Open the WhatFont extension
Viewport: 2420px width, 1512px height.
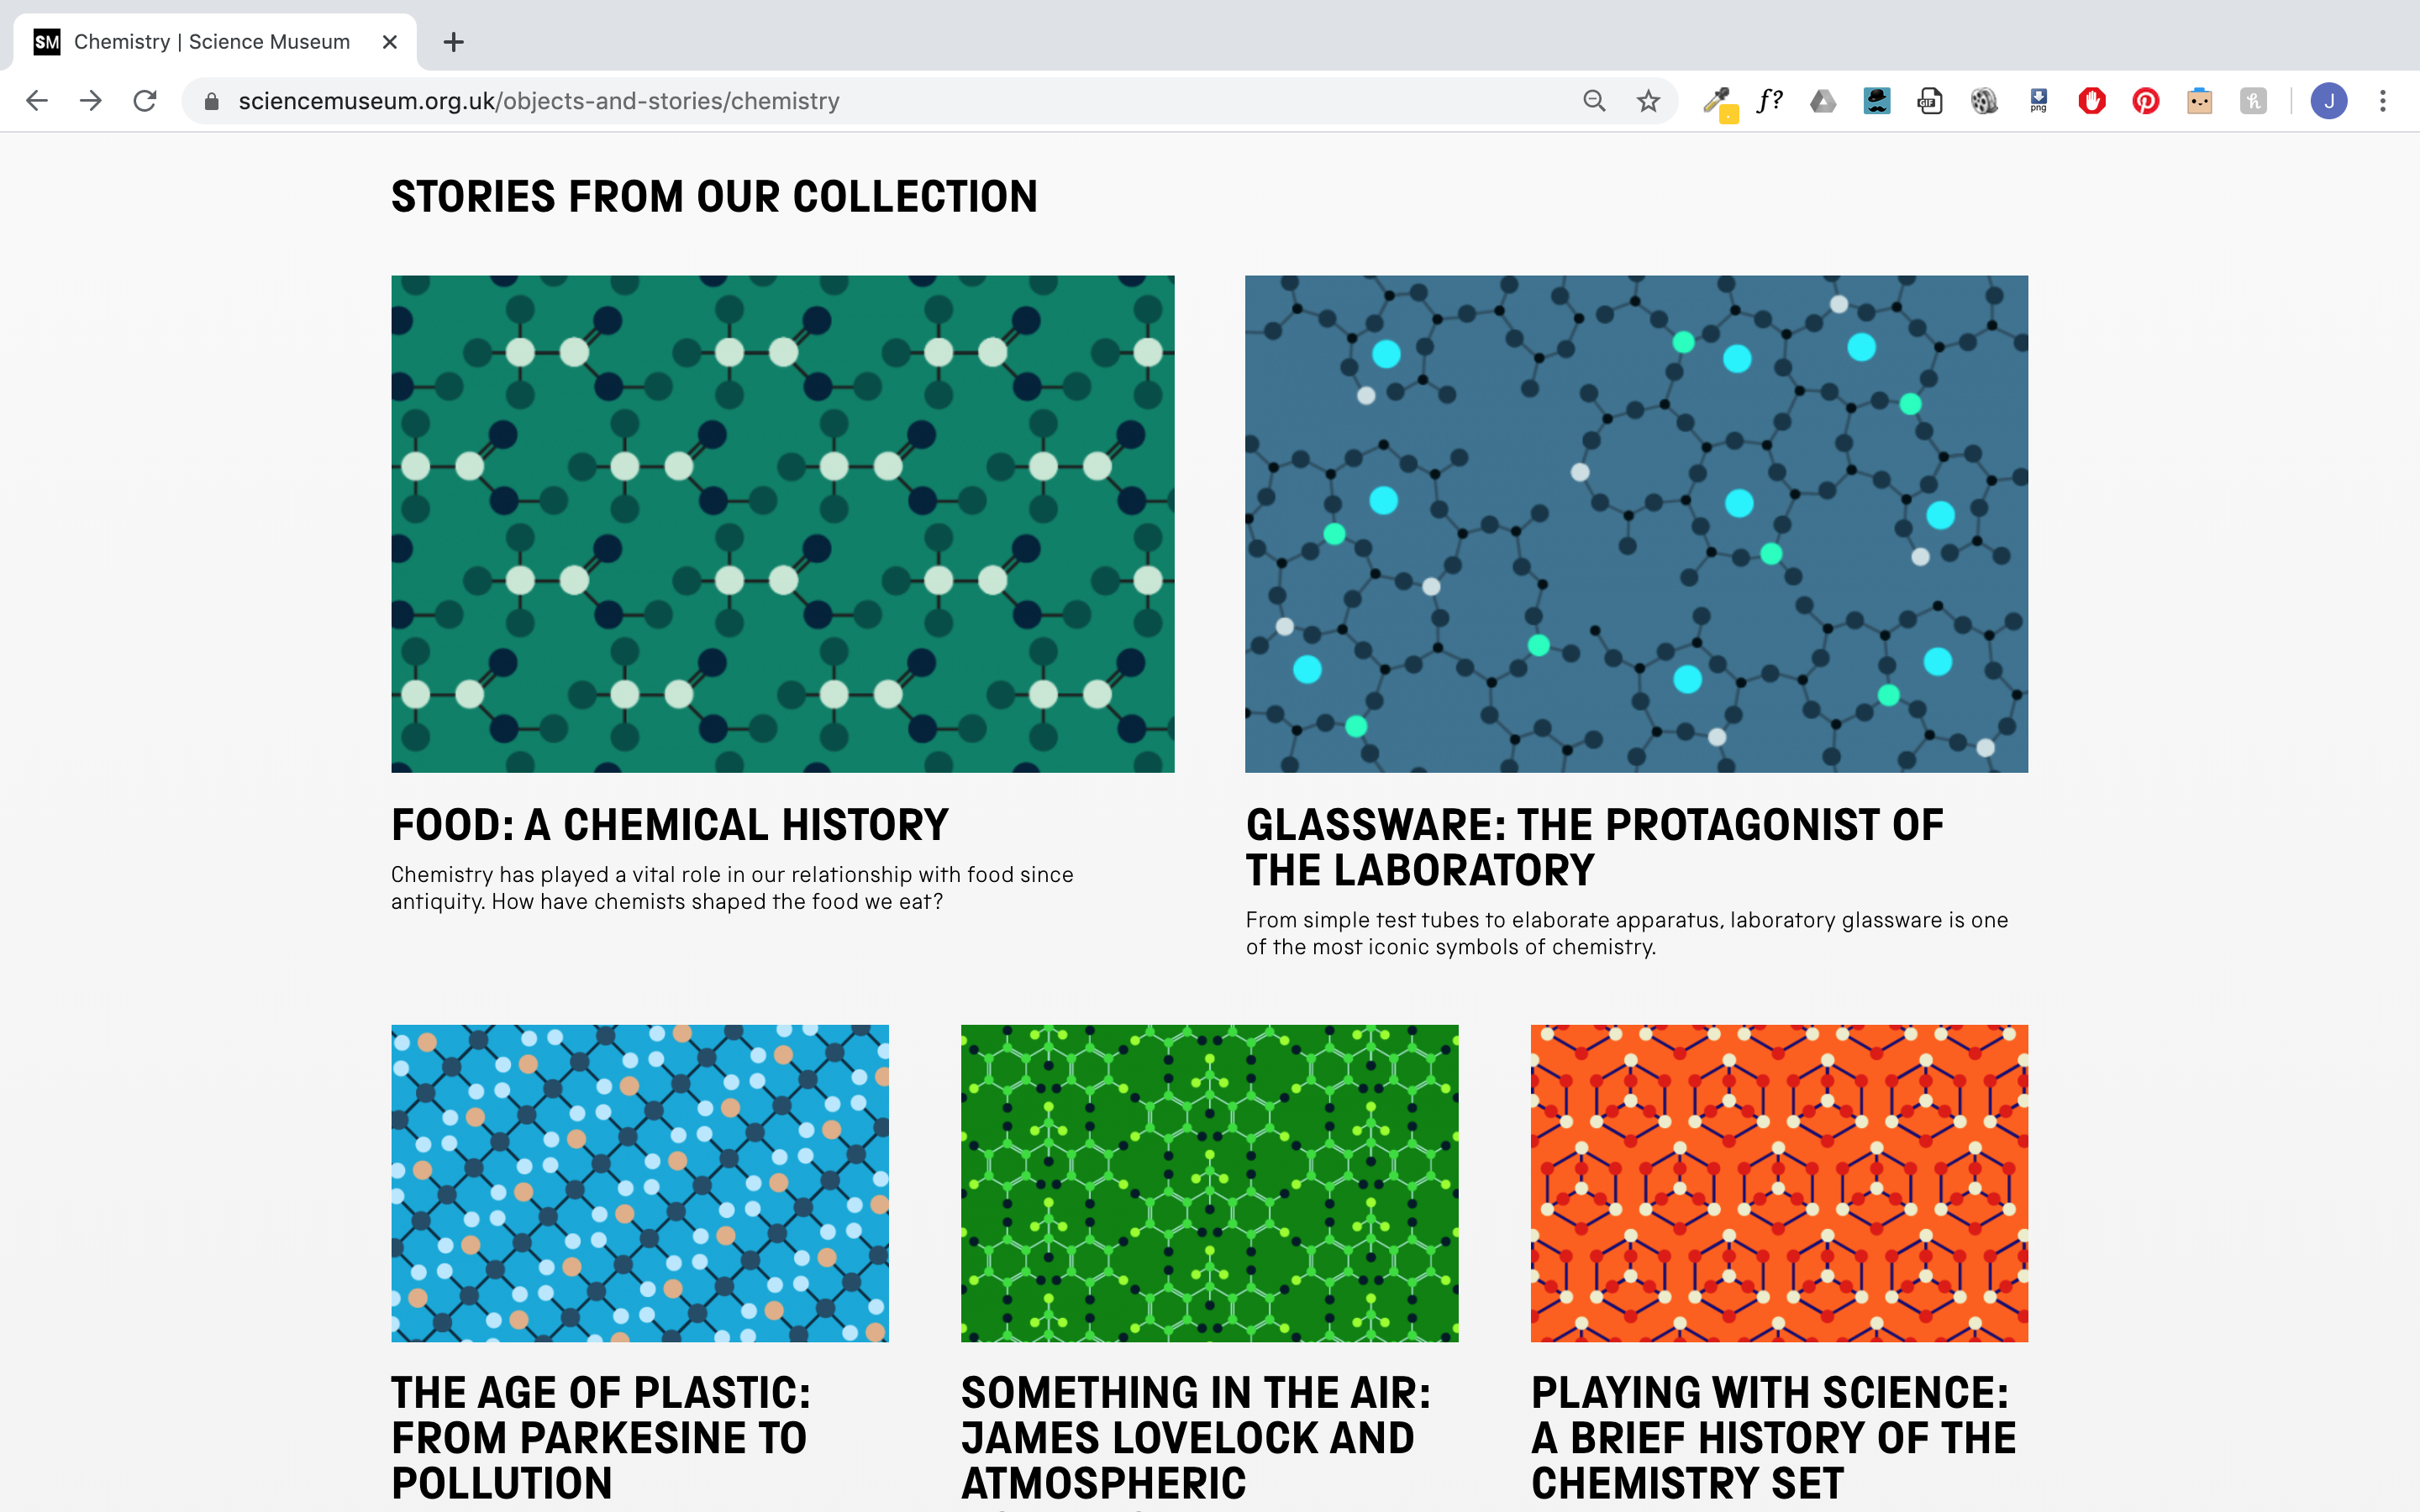point(1770,100)
